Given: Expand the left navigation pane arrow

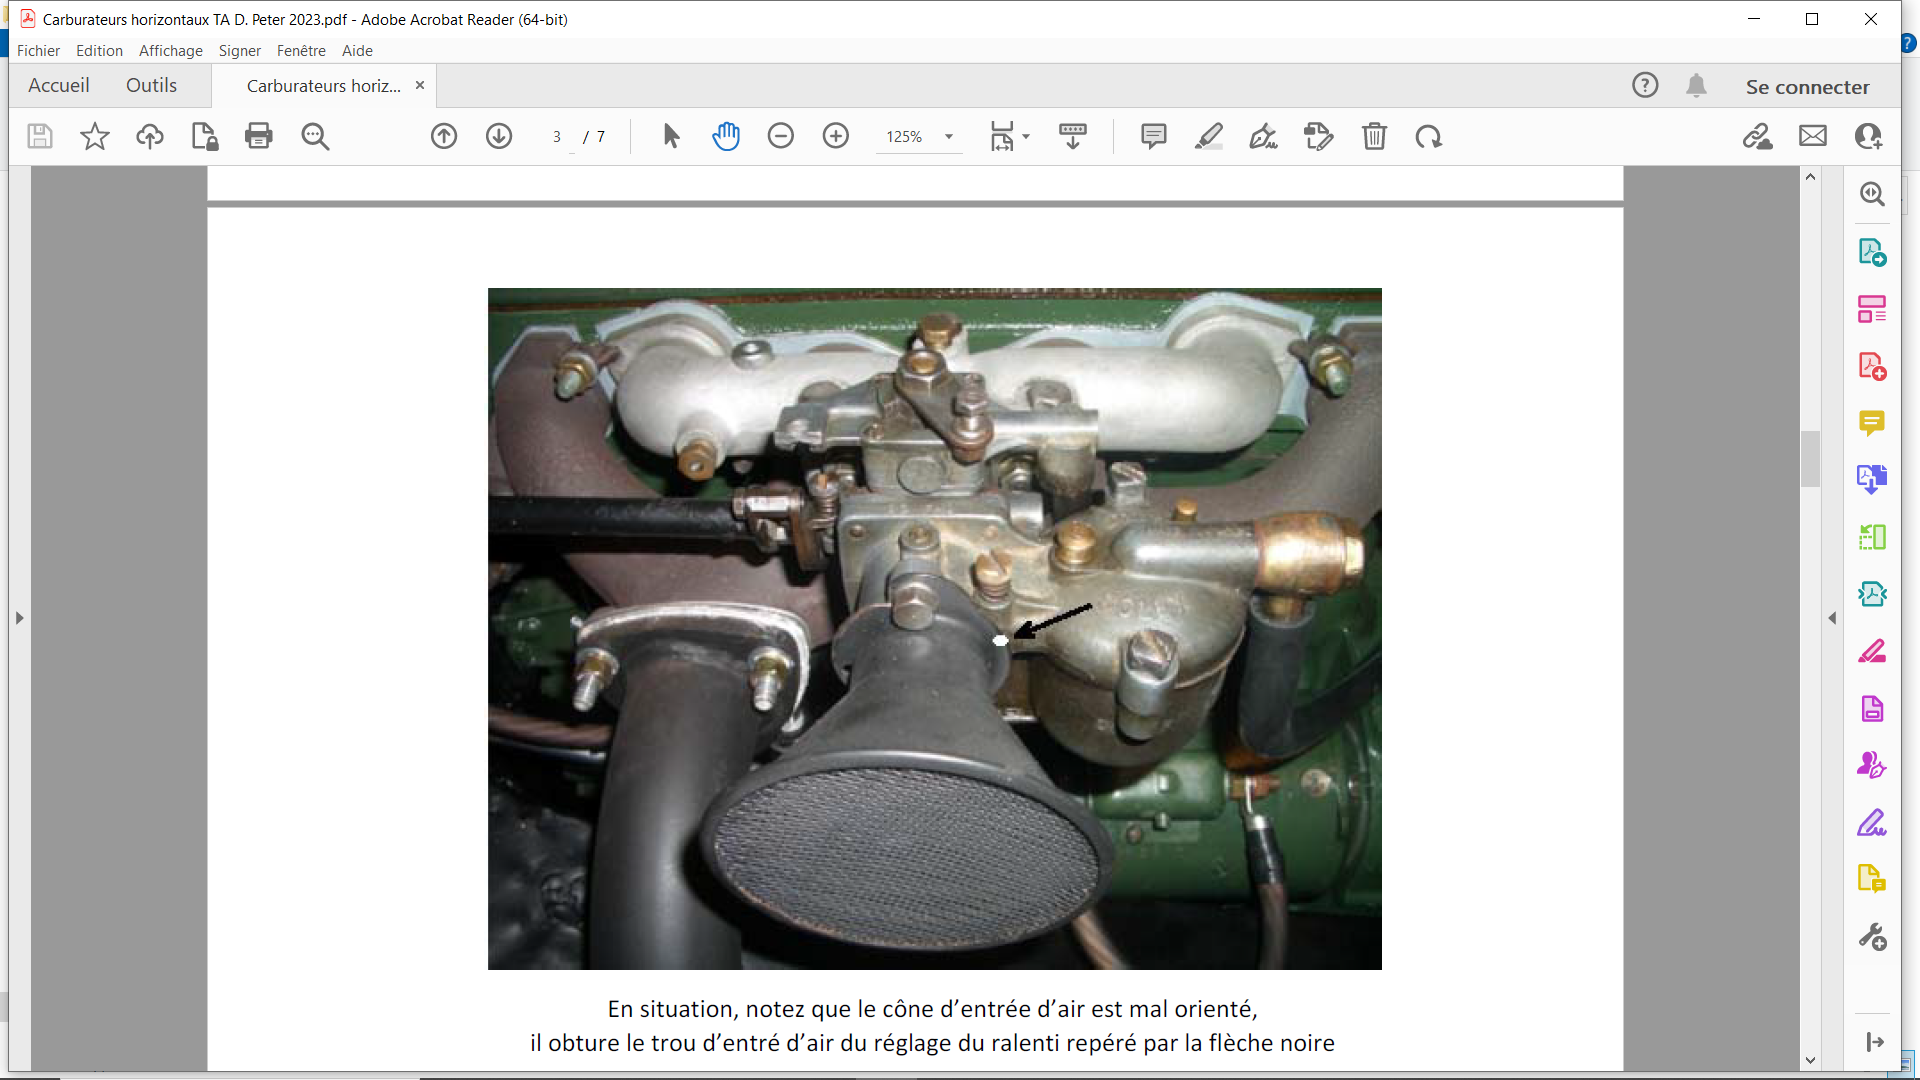Looking at the screenshot, I should (19, 618).
